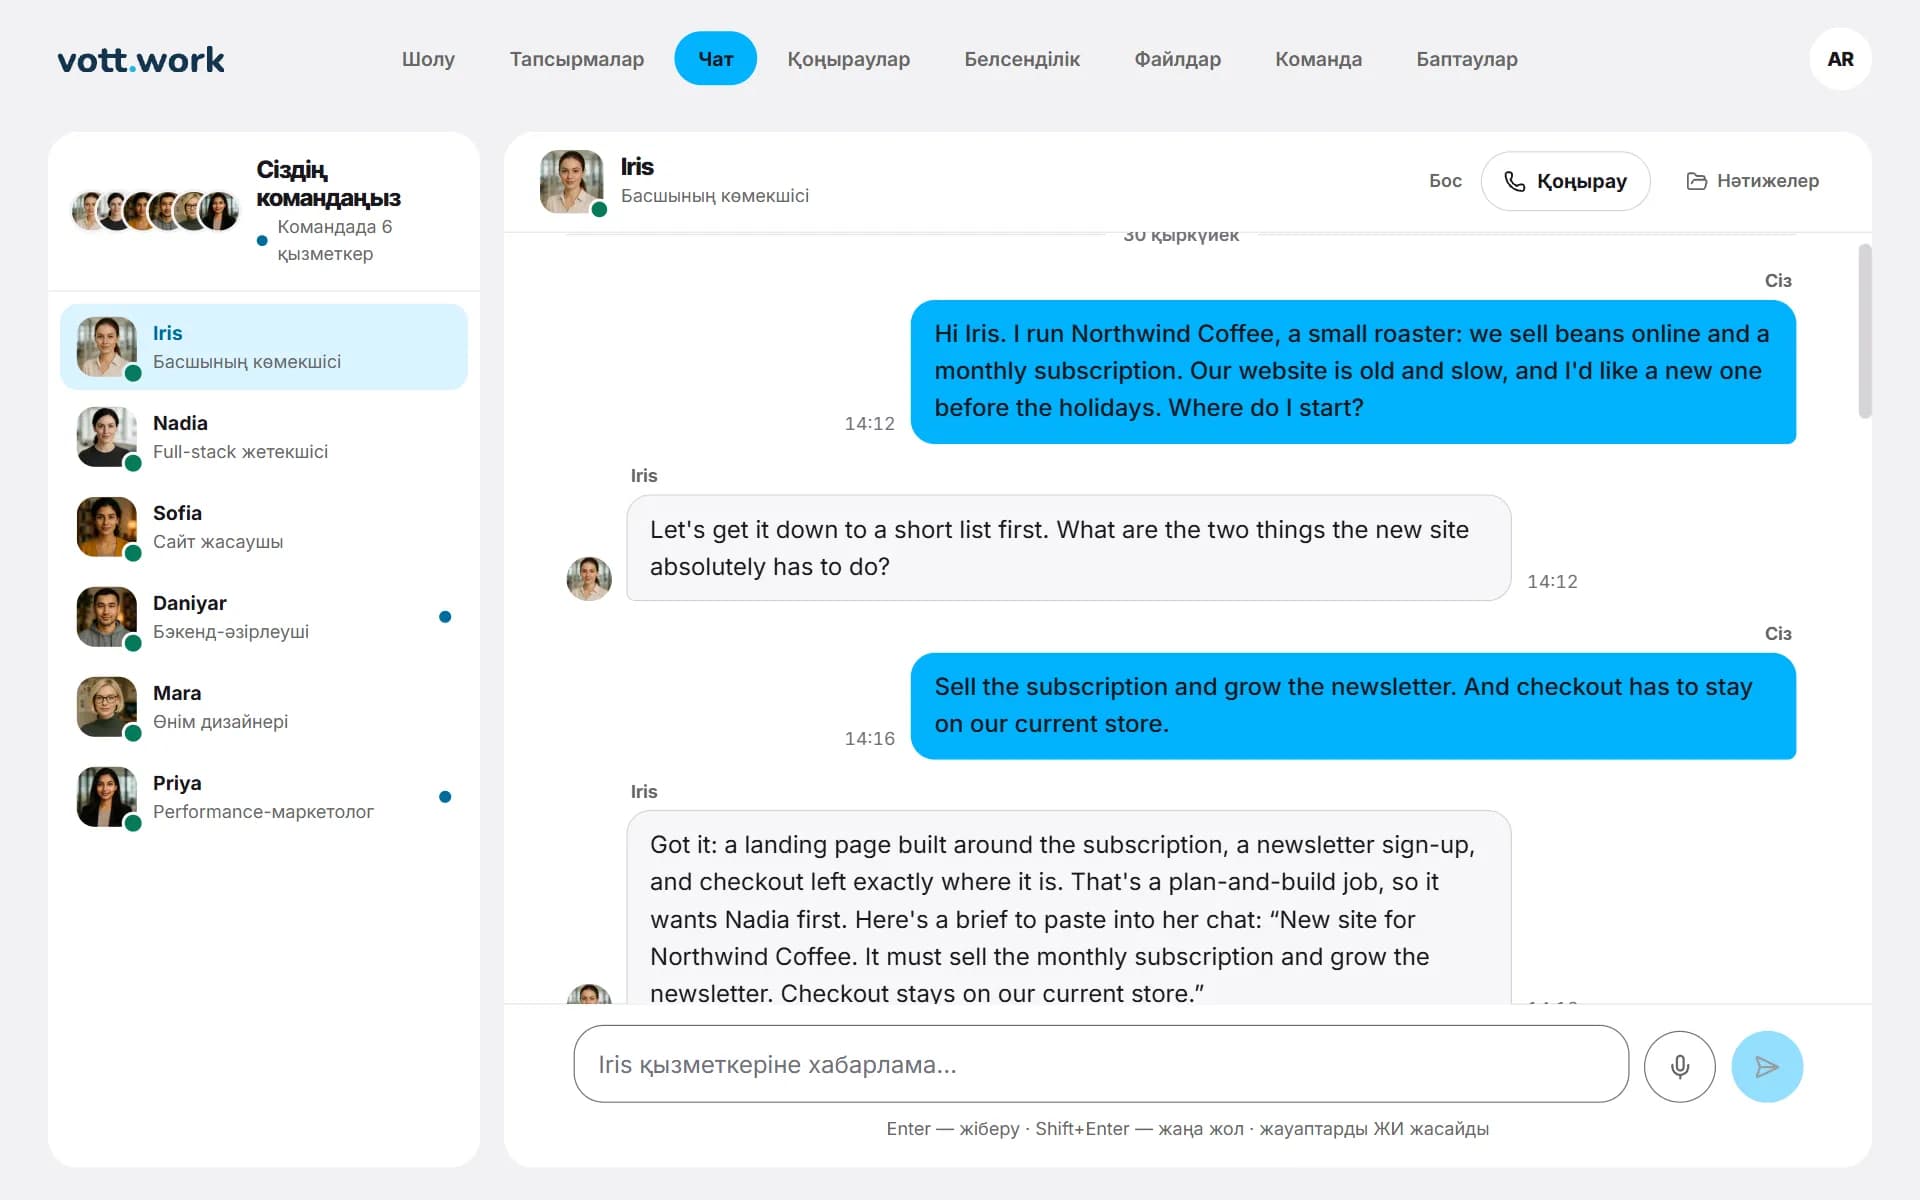Switch to the Шолу tab
Screen dimensions: 1920x1200
428,59
